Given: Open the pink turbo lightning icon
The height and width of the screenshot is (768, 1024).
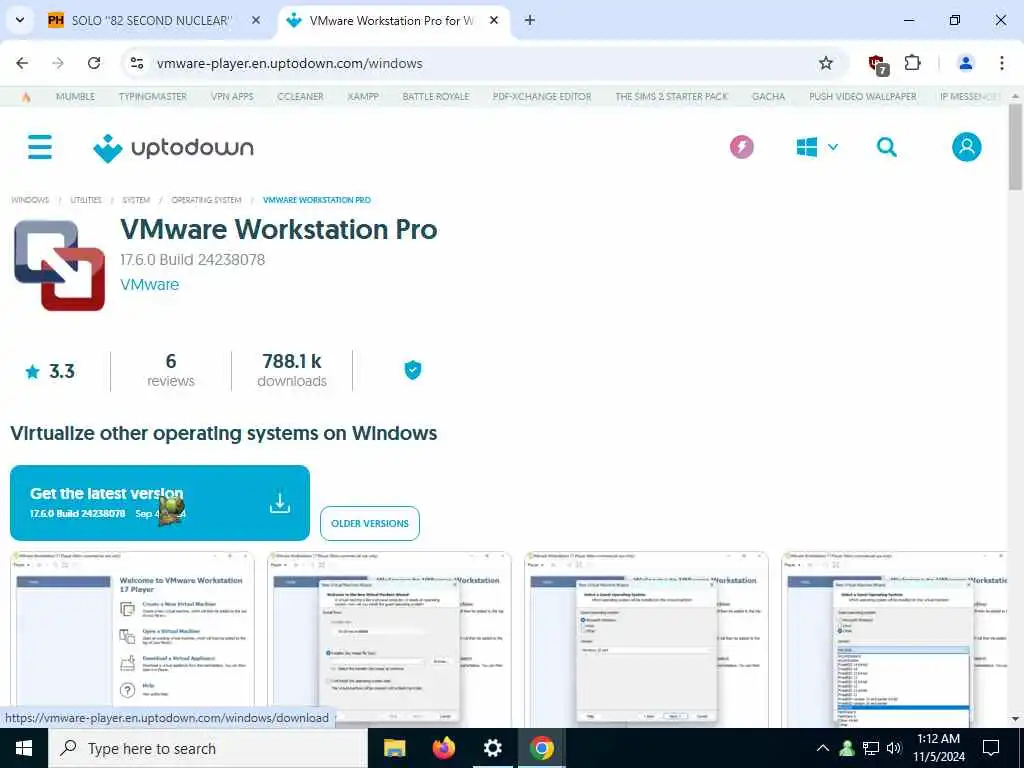Looking at the screenshot, I should coord(741,147).
